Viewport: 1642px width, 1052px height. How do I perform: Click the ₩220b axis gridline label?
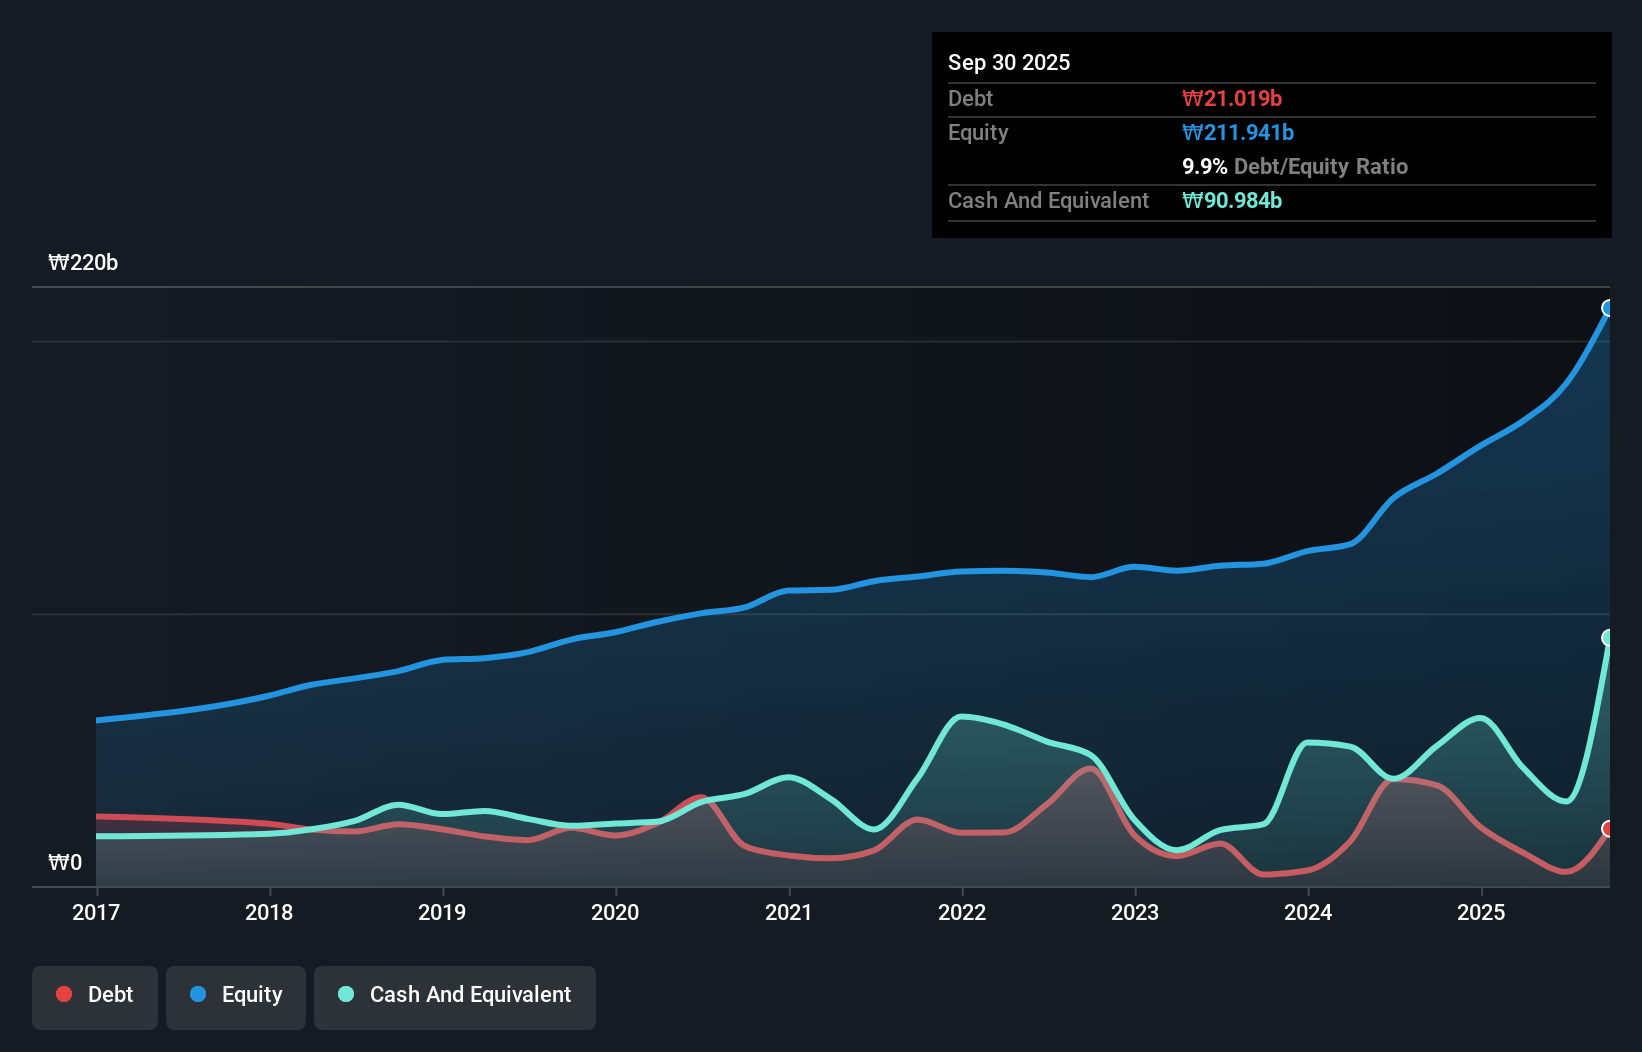(84, 263)
